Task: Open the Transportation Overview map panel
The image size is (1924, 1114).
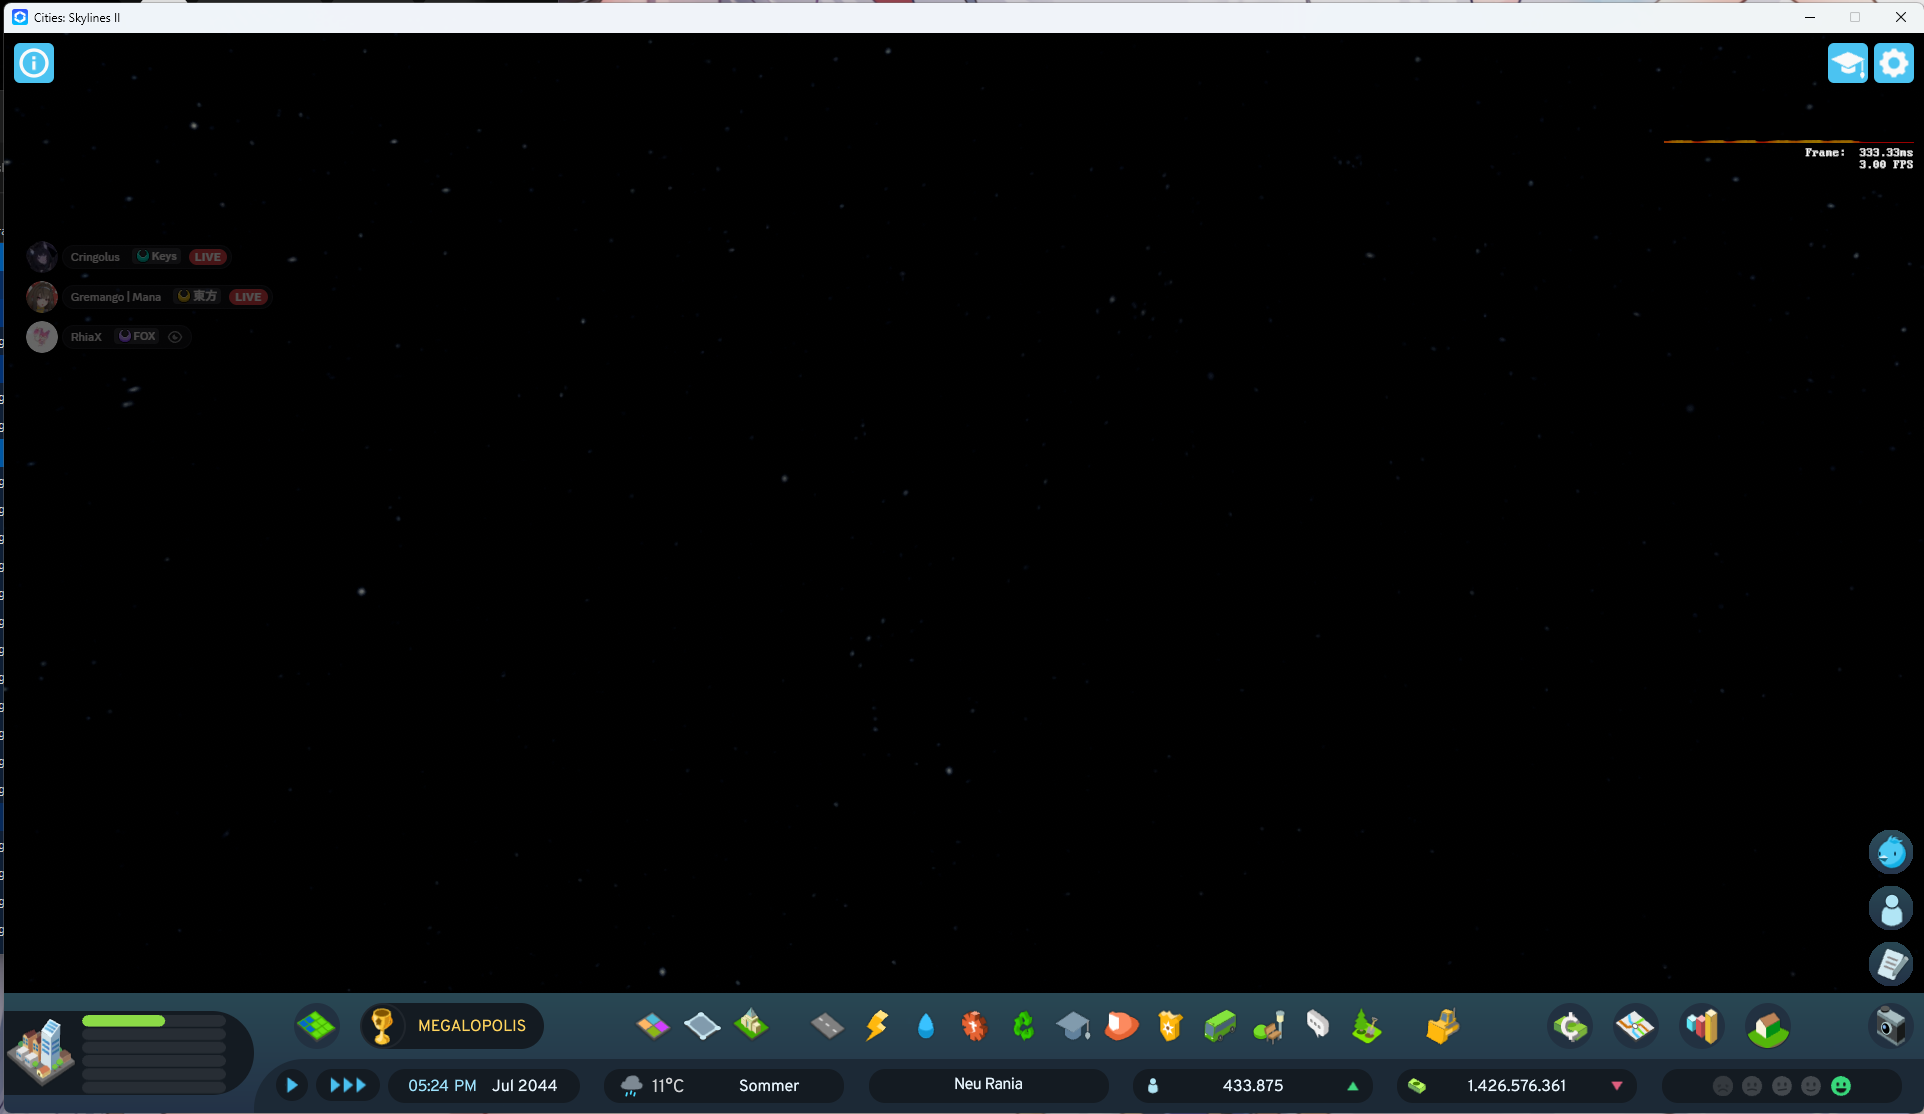Action: coord(1636,1027)
